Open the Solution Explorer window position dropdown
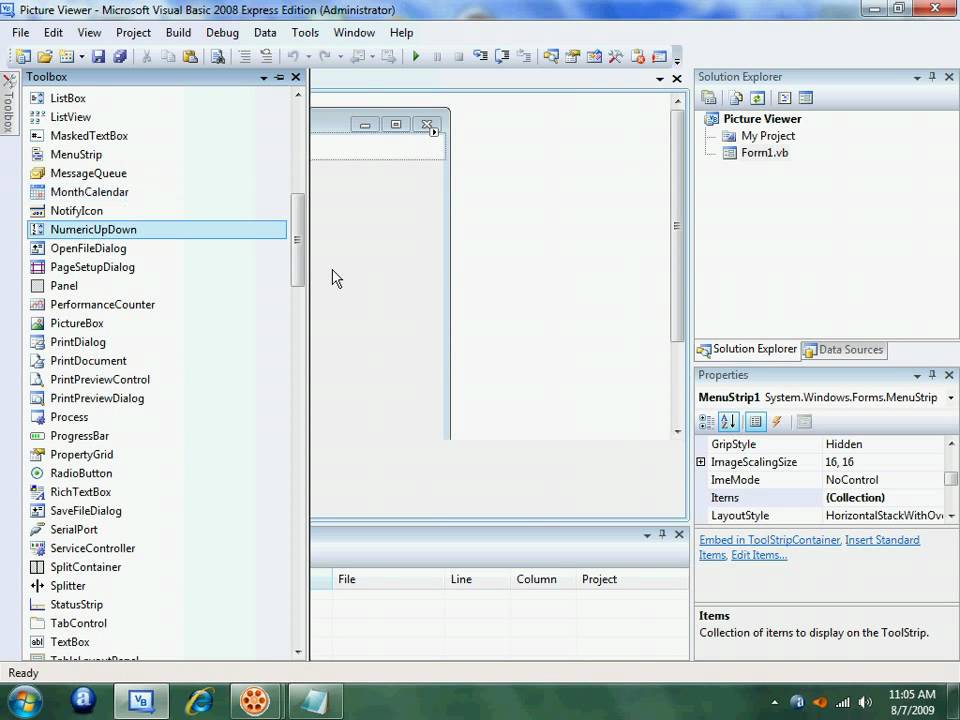960x720 pixels. coord(917,78)
